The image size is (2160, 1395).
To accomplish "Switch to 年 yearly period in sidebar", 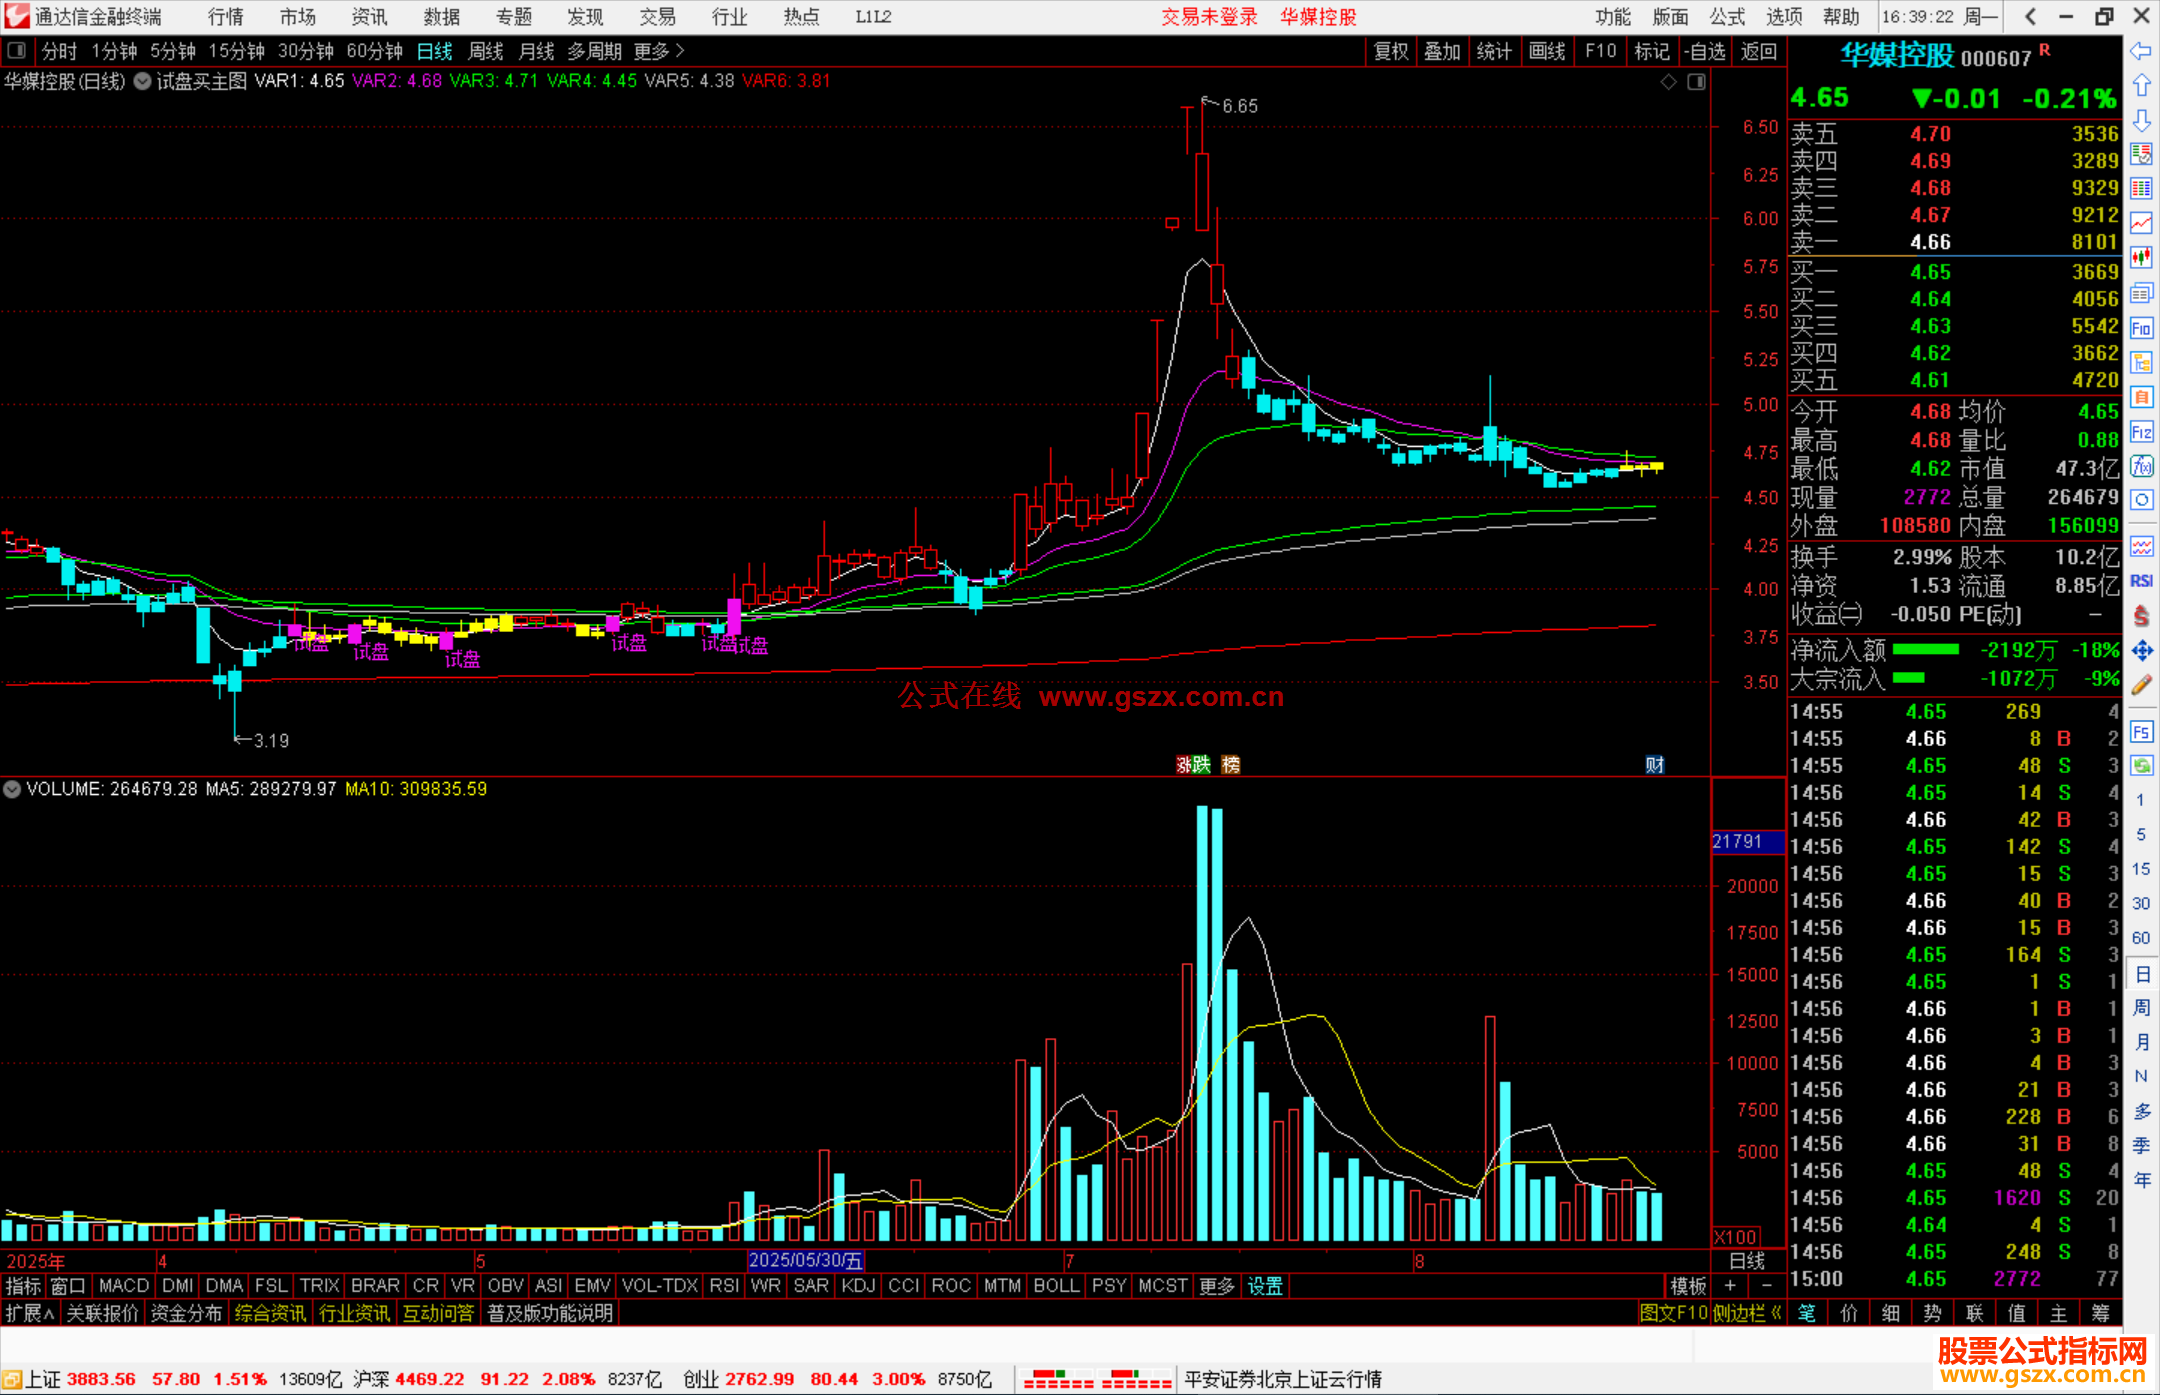I will pos(2141,1180).
